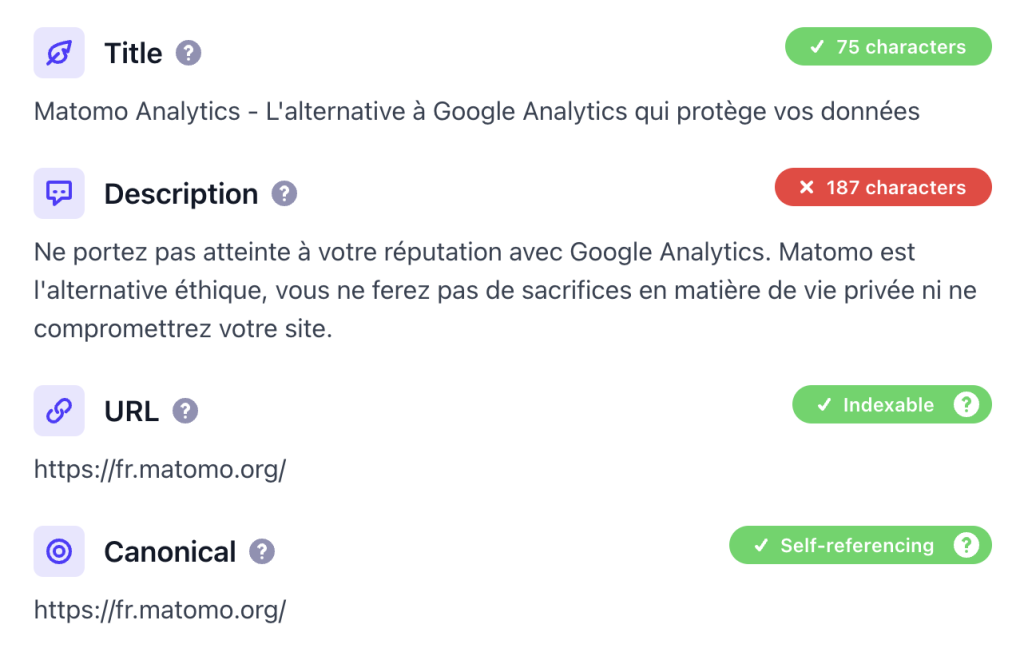This screenshot has height=668, width=1024.
Task: Click the green Indexable badge
Action: [885, 404]
